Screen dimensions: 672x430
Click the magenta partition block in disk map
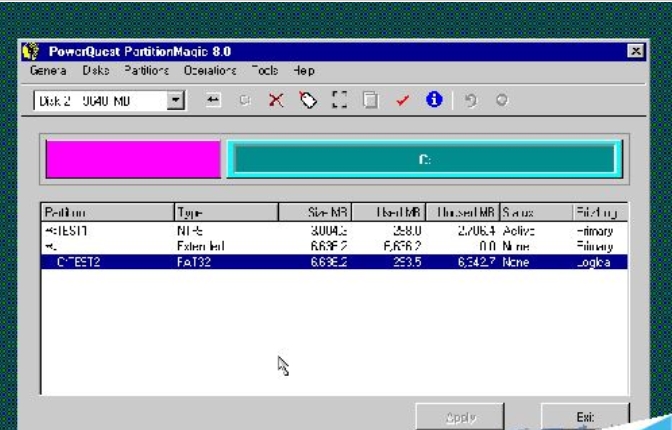pyautogui.click(x=132, y=160)
